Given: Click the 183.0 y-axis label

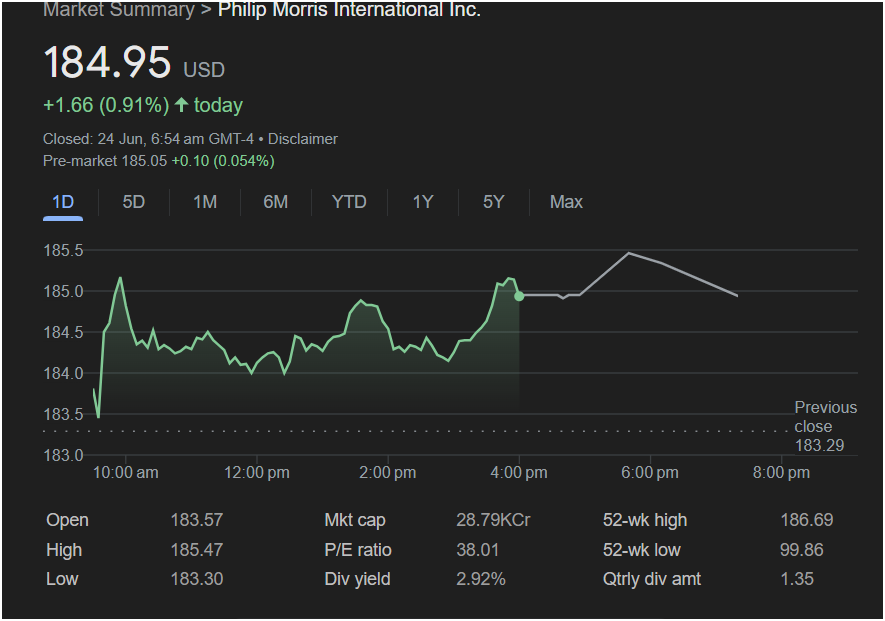Looking at the screenshot, I should [x=63, y=455].
